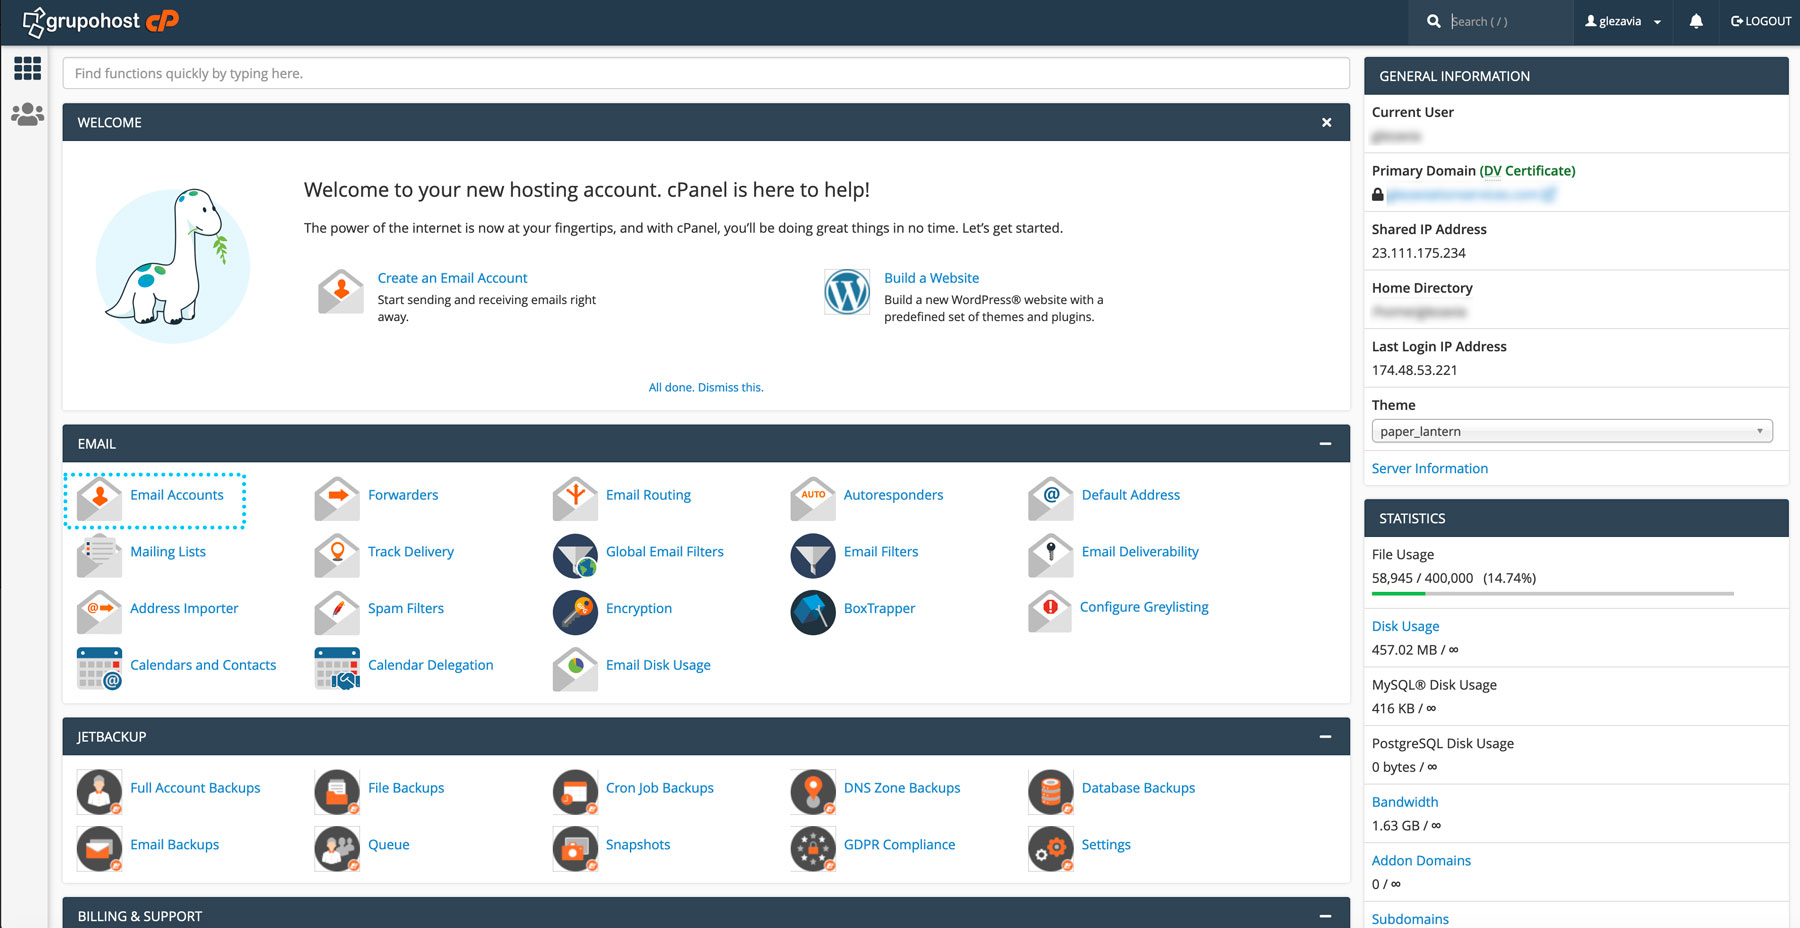The image size is (1800, 928).
Task: Open the GDPR Compliance icon
Action: pyautogui.click(x=813, y=848)
